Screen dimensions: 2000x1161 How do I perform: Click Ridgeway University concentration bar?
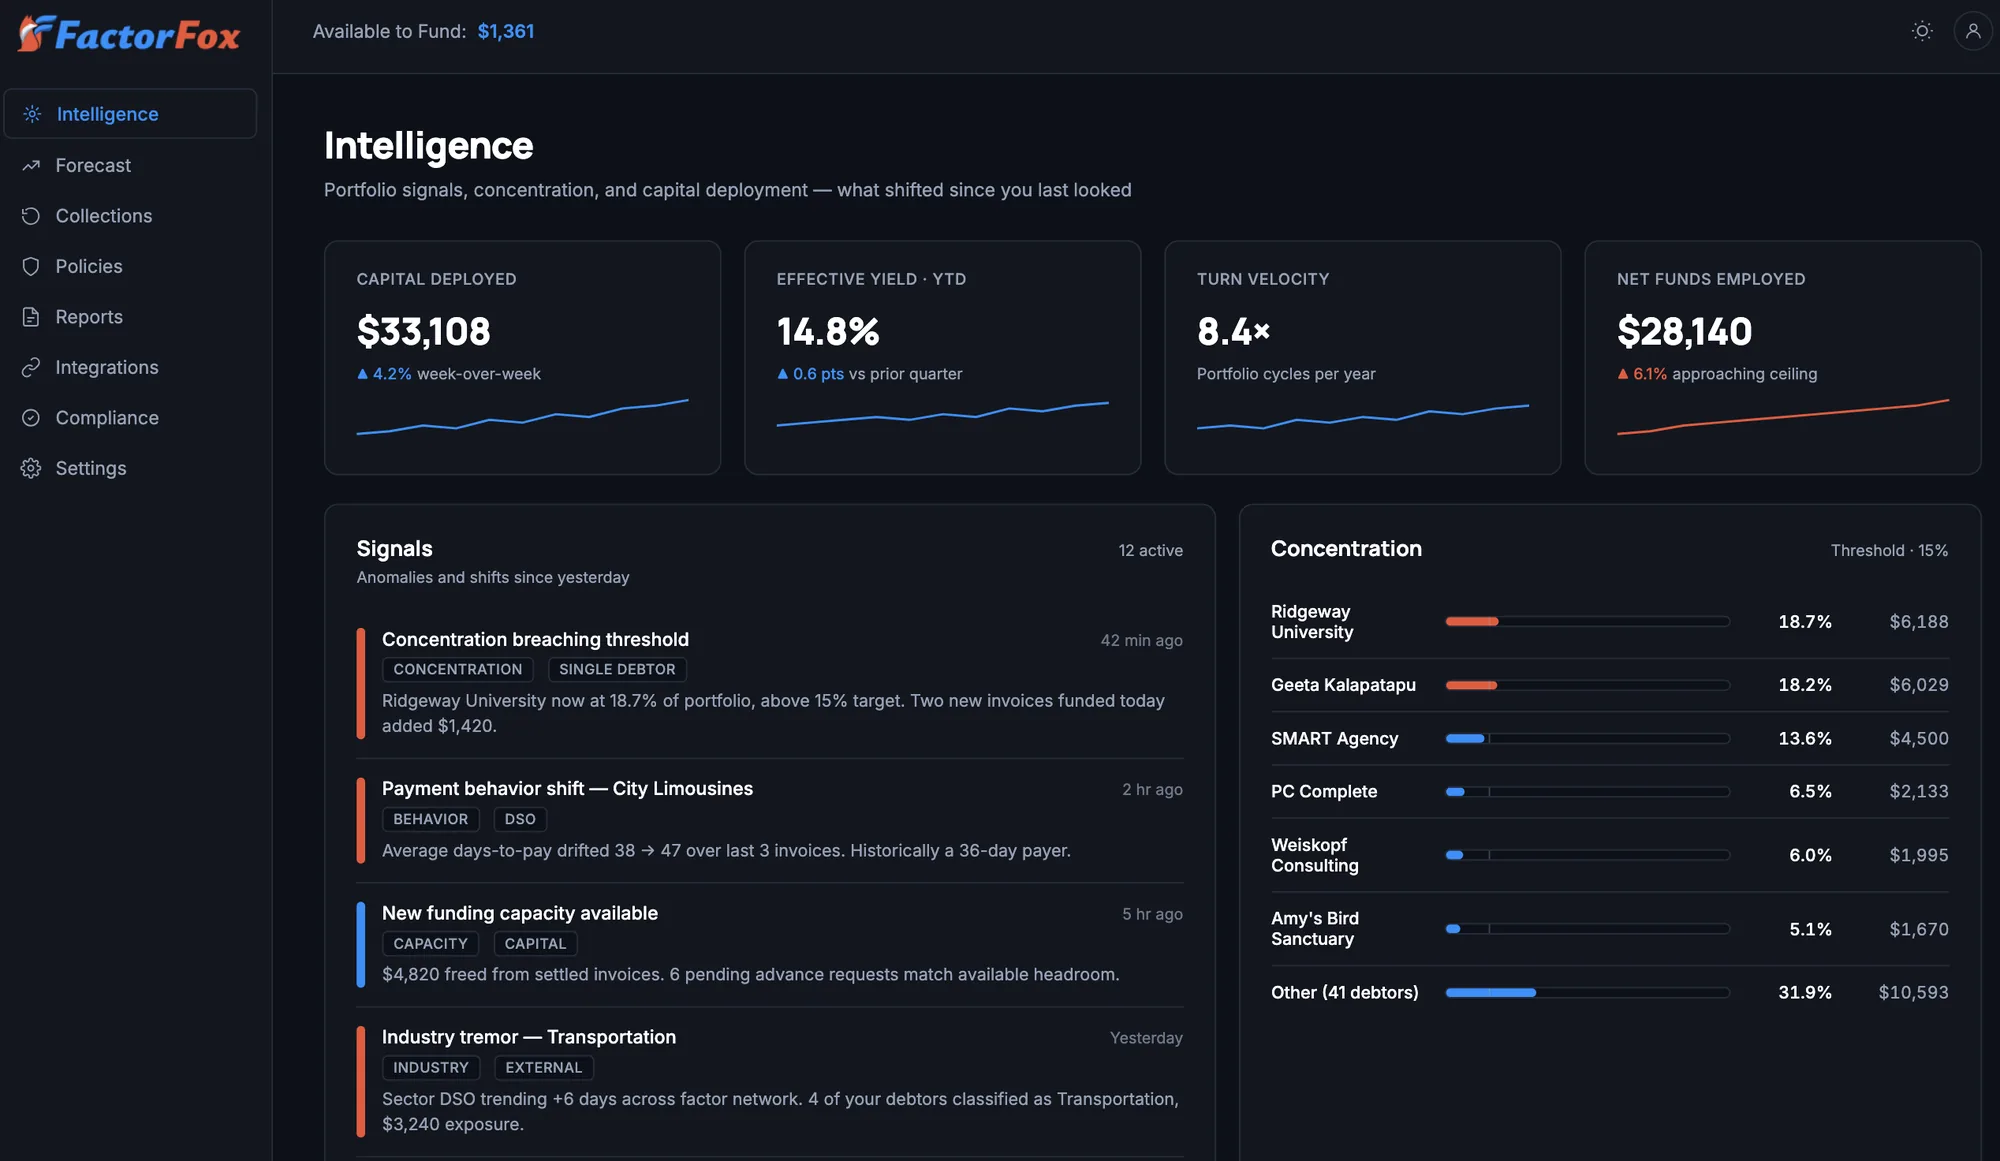(1588, 621)
